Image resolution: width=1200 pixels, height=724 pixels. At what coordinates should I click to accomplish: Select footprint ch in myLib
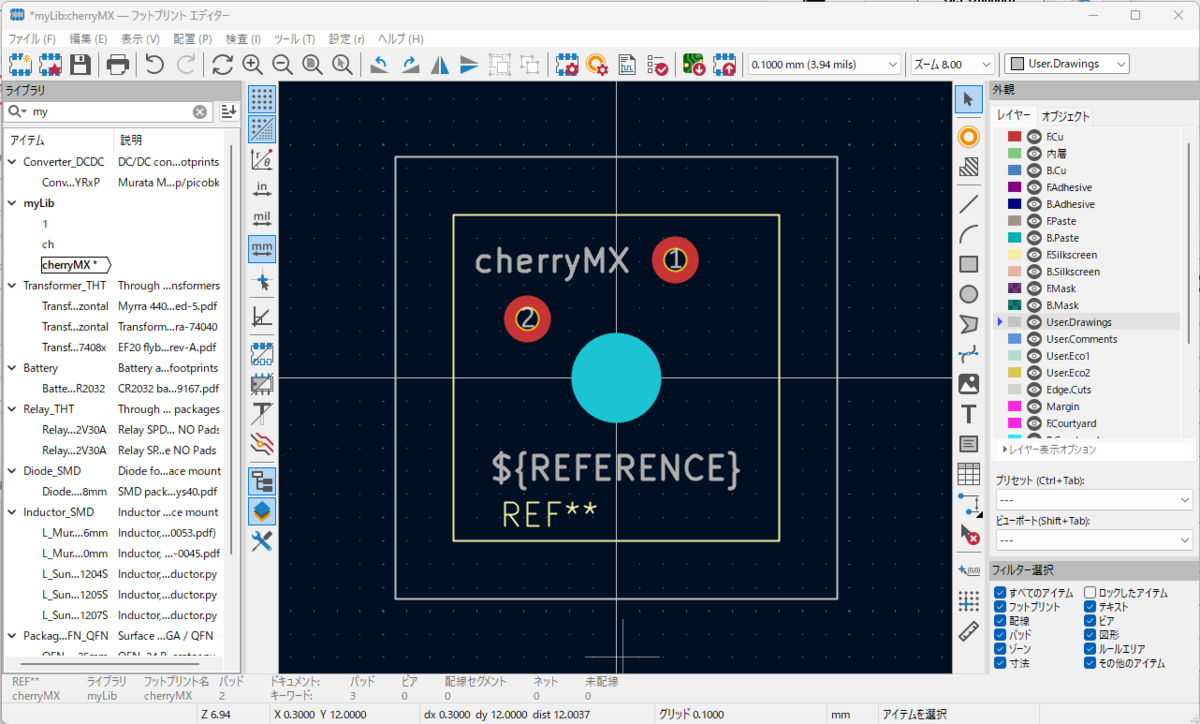click(48, 244)
